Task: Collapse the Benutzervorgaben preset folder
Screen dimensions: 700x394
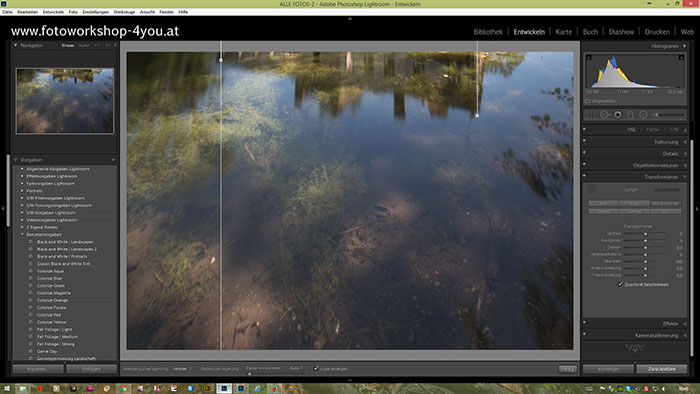Action: 22,234
